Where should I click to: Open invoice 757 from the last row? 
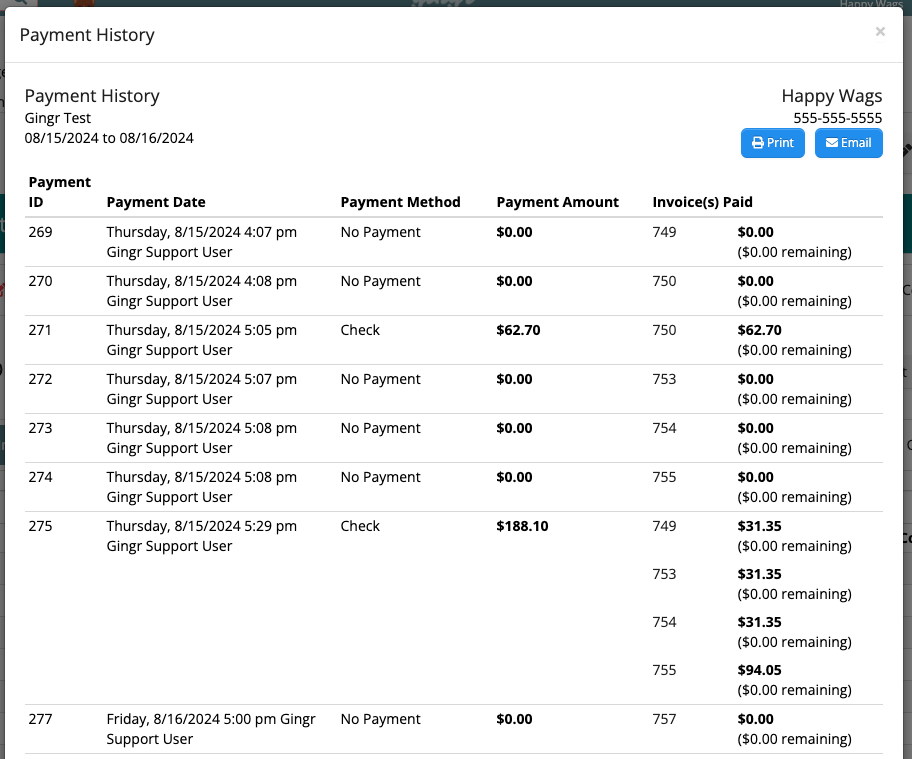(x=664, y=718)
